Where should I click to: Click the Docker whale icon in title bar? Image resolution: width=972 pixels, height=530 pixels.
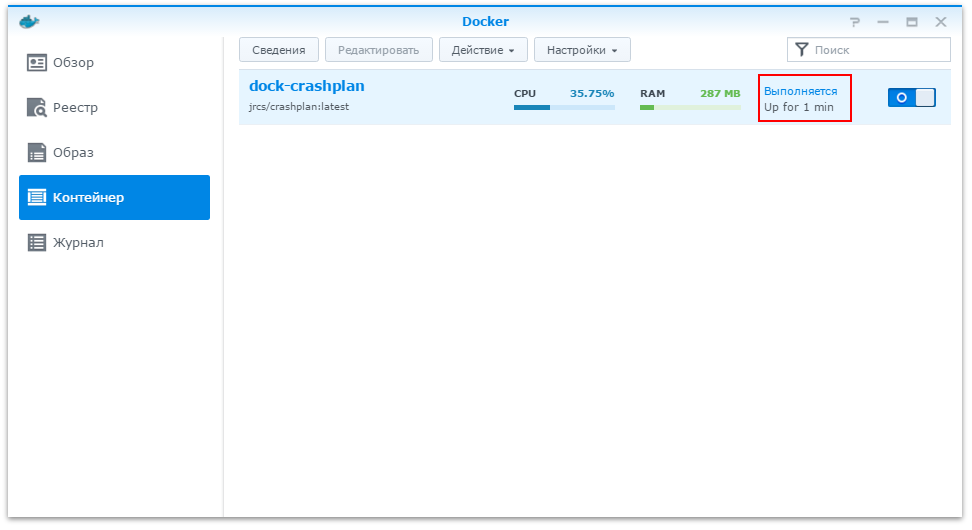tap(29, 22)
